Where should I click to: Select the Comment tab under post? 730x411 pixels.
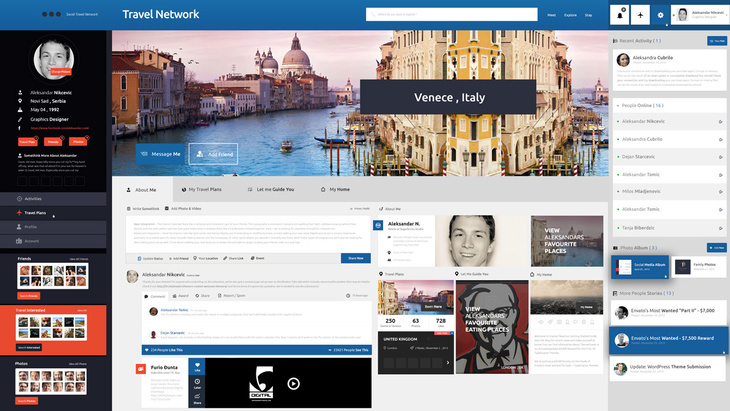pyautogui.click(x=155, y=296)
